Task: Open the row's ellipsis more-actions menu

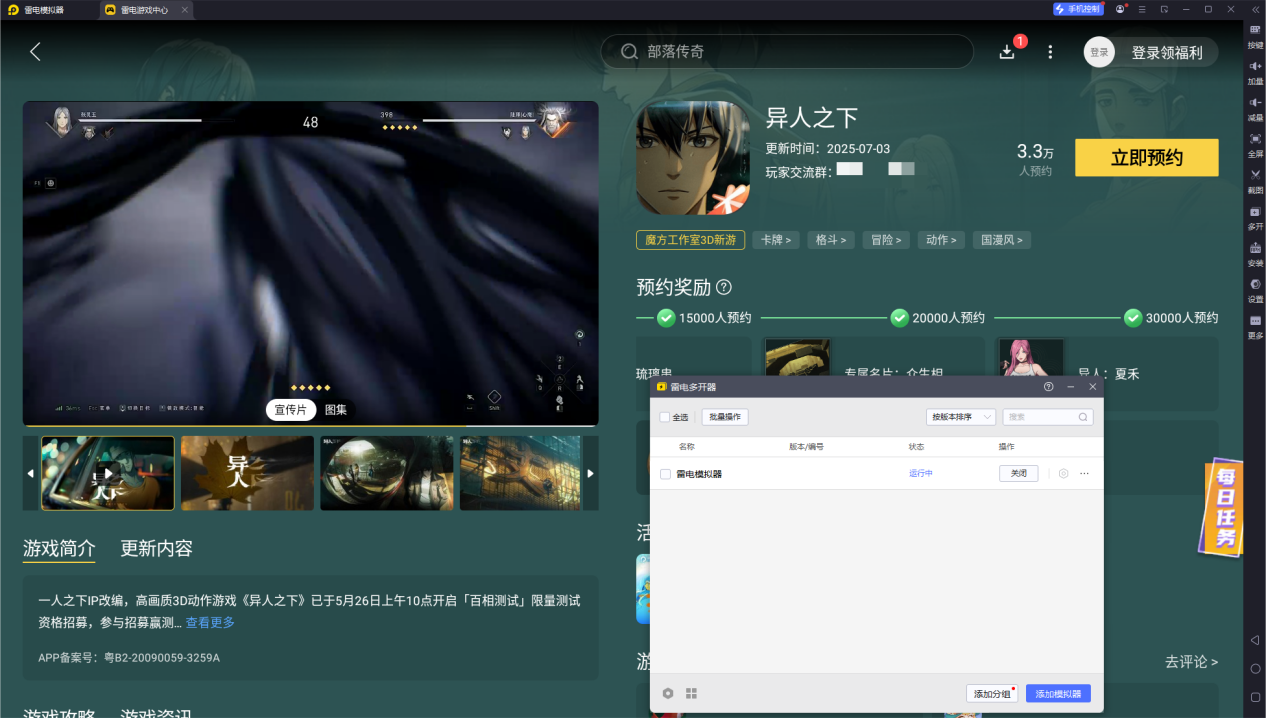Action: coord(1084,474)
